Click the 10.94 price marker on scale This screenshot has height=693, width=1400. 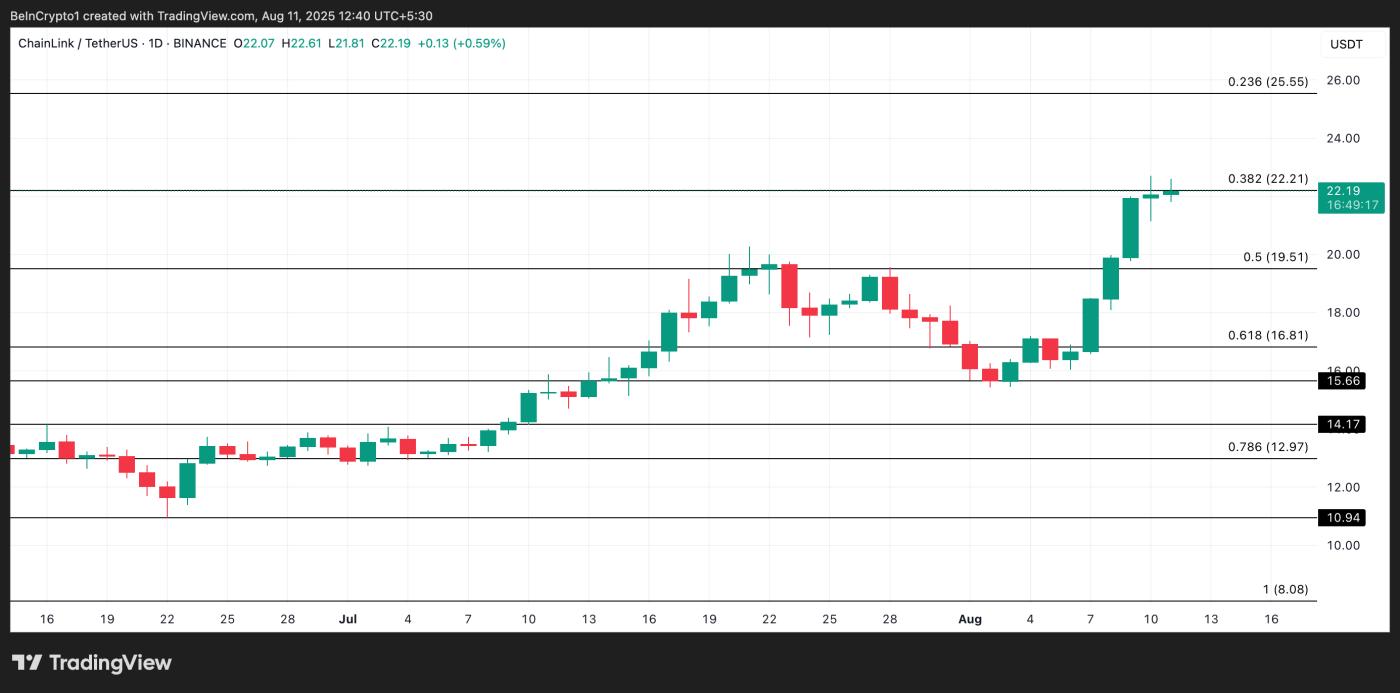(1340, 517)
